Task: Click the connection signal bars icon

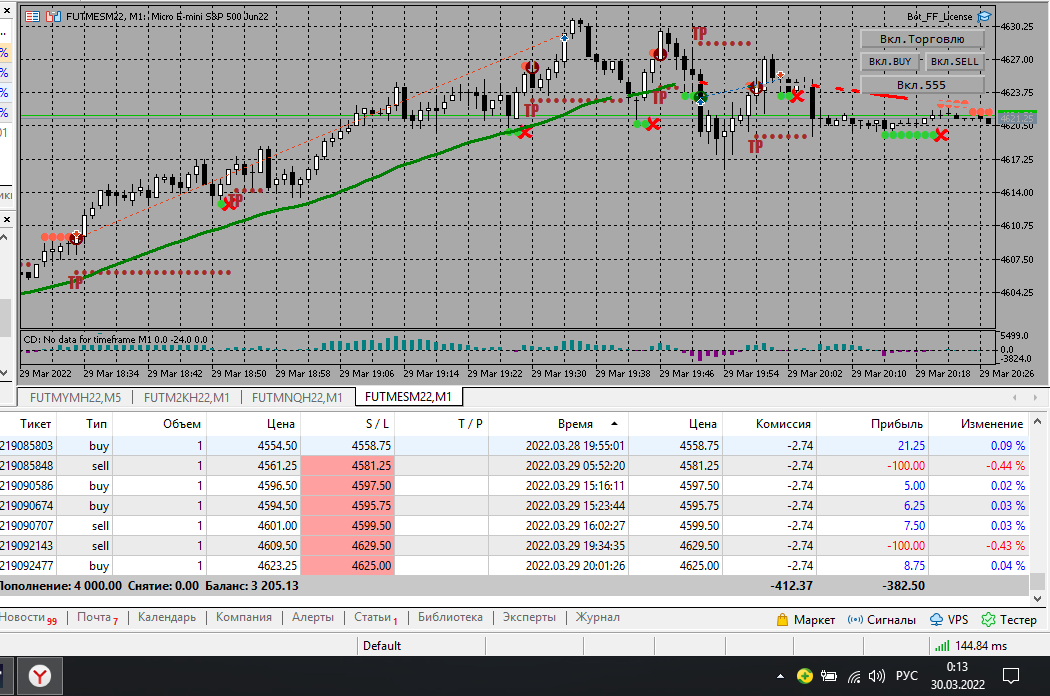Action: pyautogui.click(x=942, y=646)
